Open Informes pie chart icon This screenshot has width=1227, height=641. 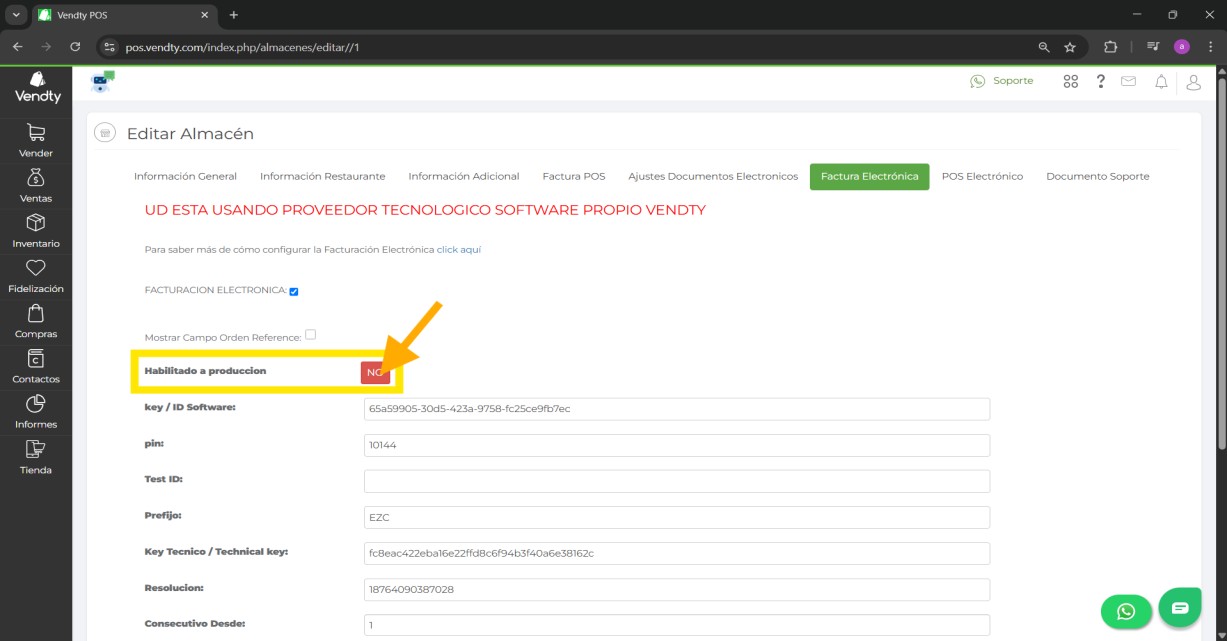pyautogui.click(x=36, y=403)
